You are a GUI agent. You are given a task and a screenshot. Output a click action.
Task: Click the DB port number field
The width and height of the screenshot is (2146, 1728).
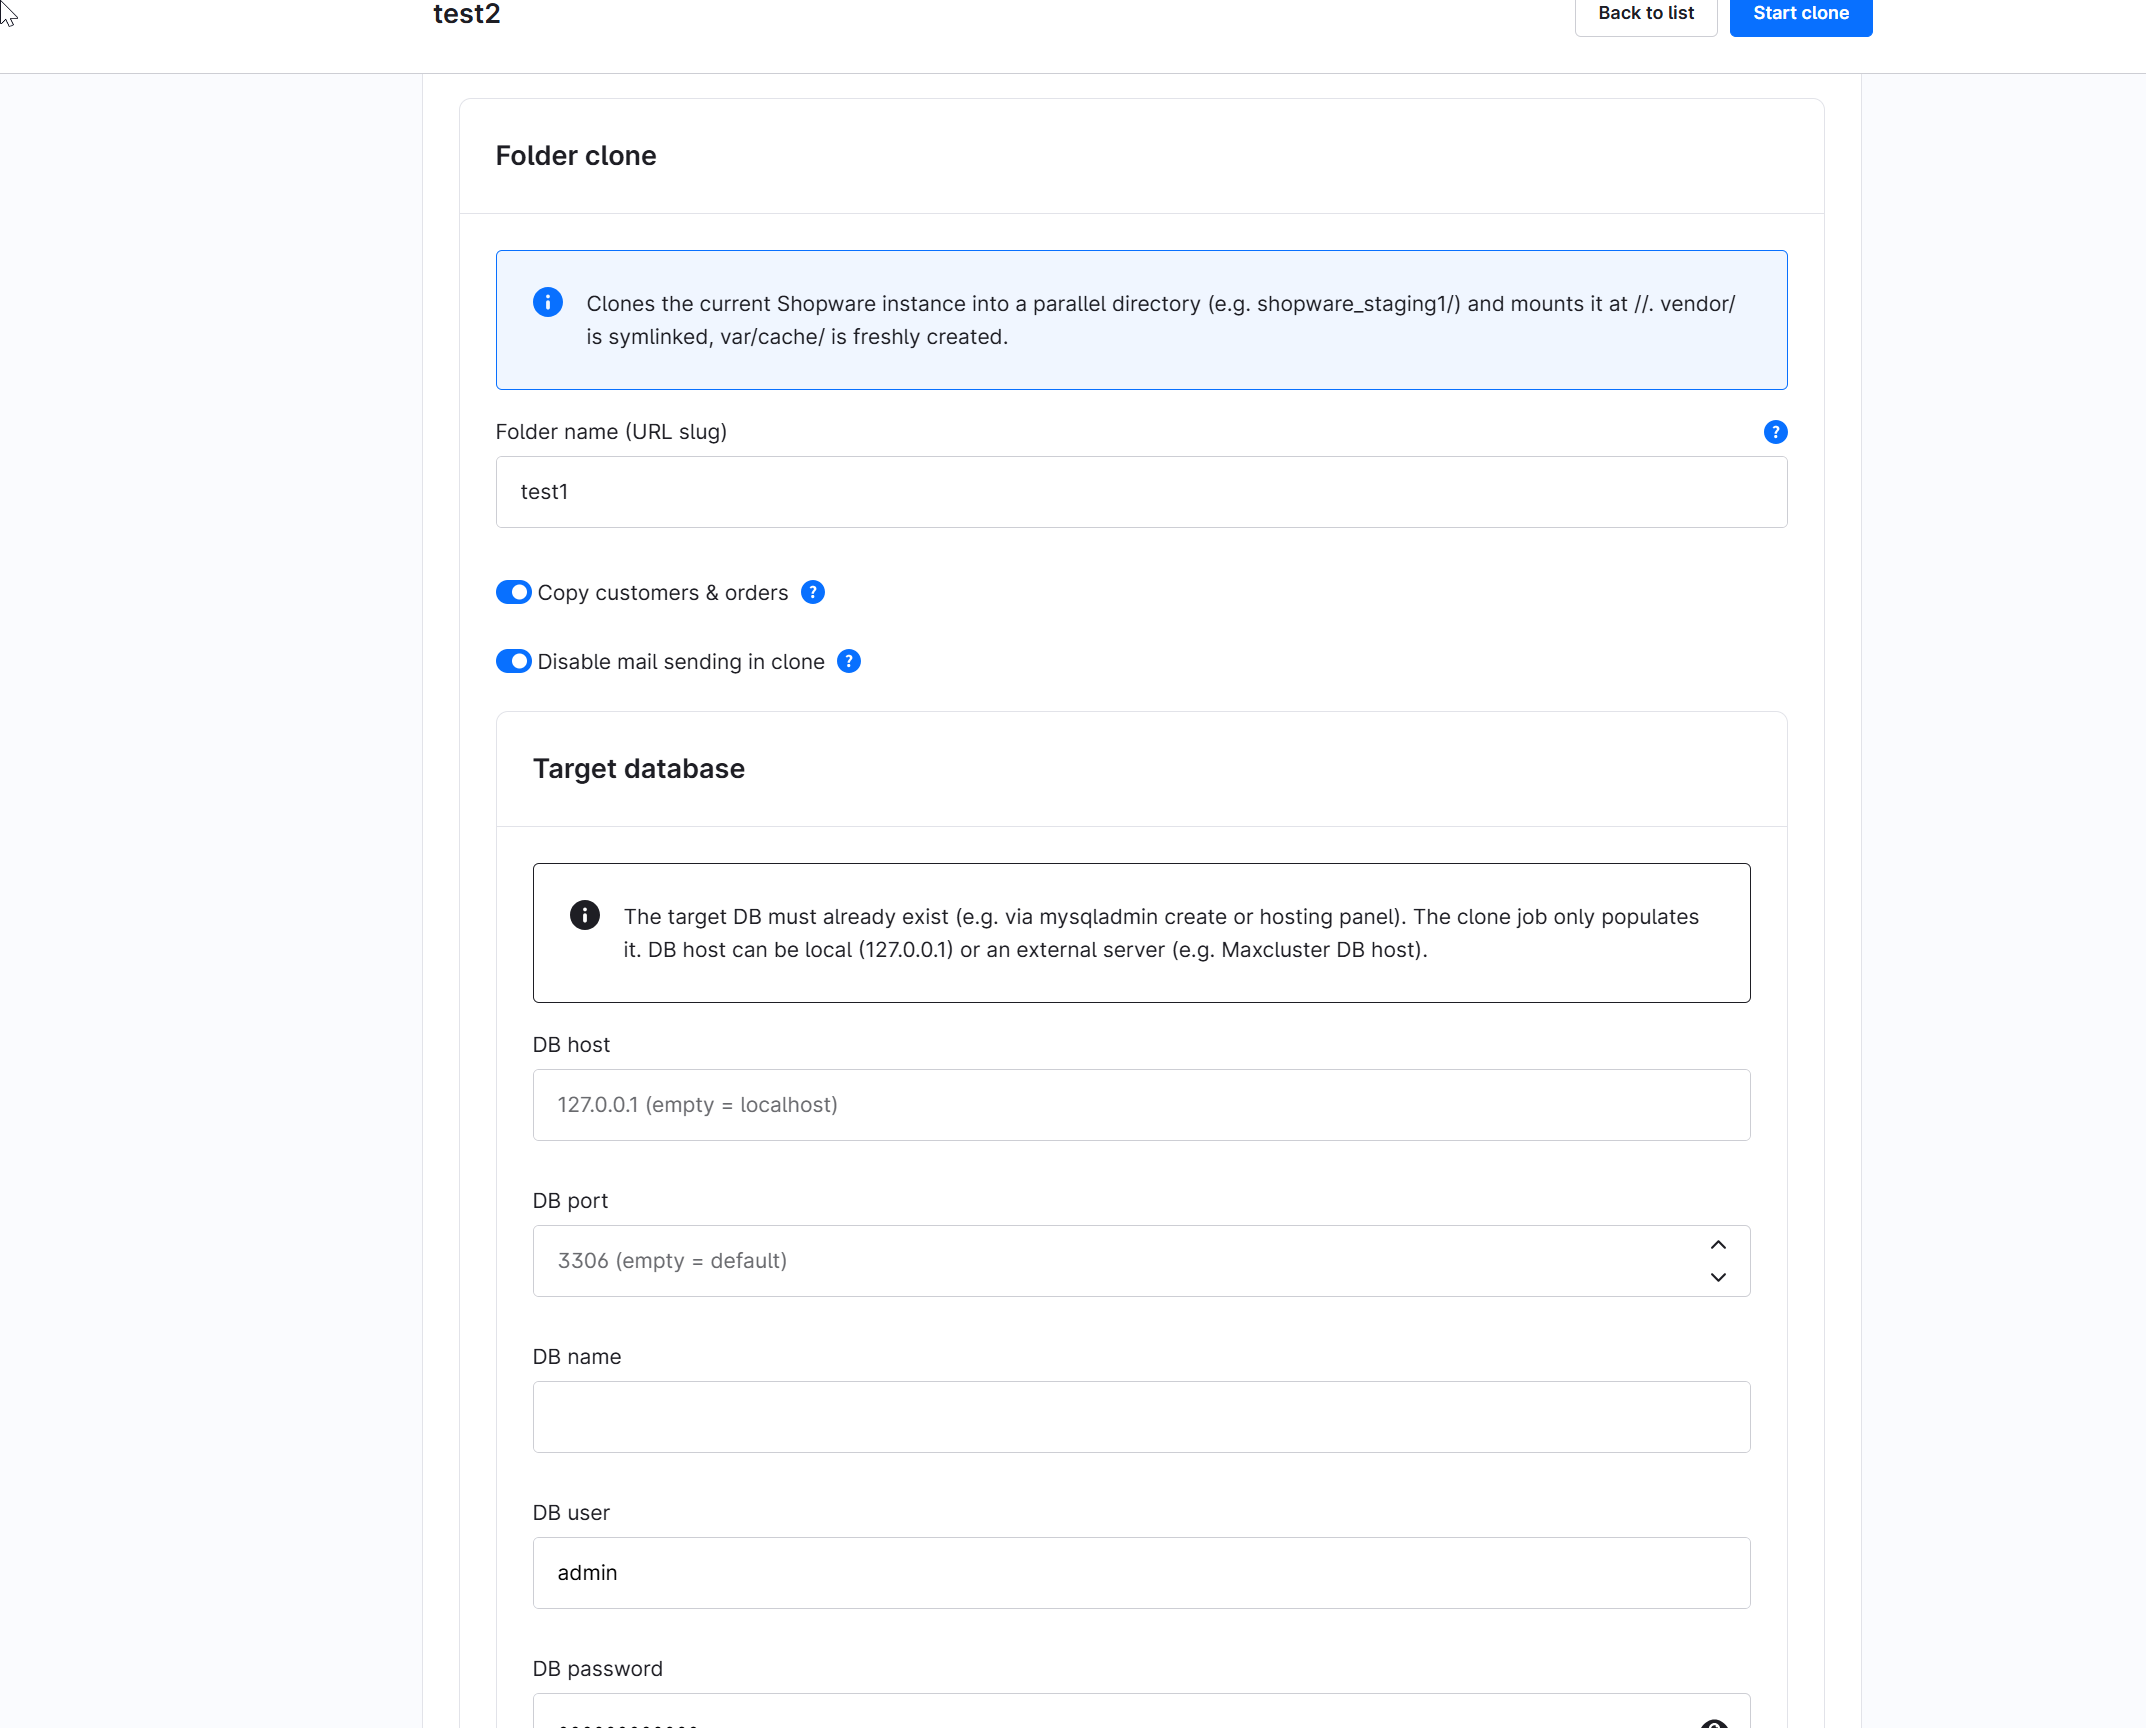tap(1120, 1261)
